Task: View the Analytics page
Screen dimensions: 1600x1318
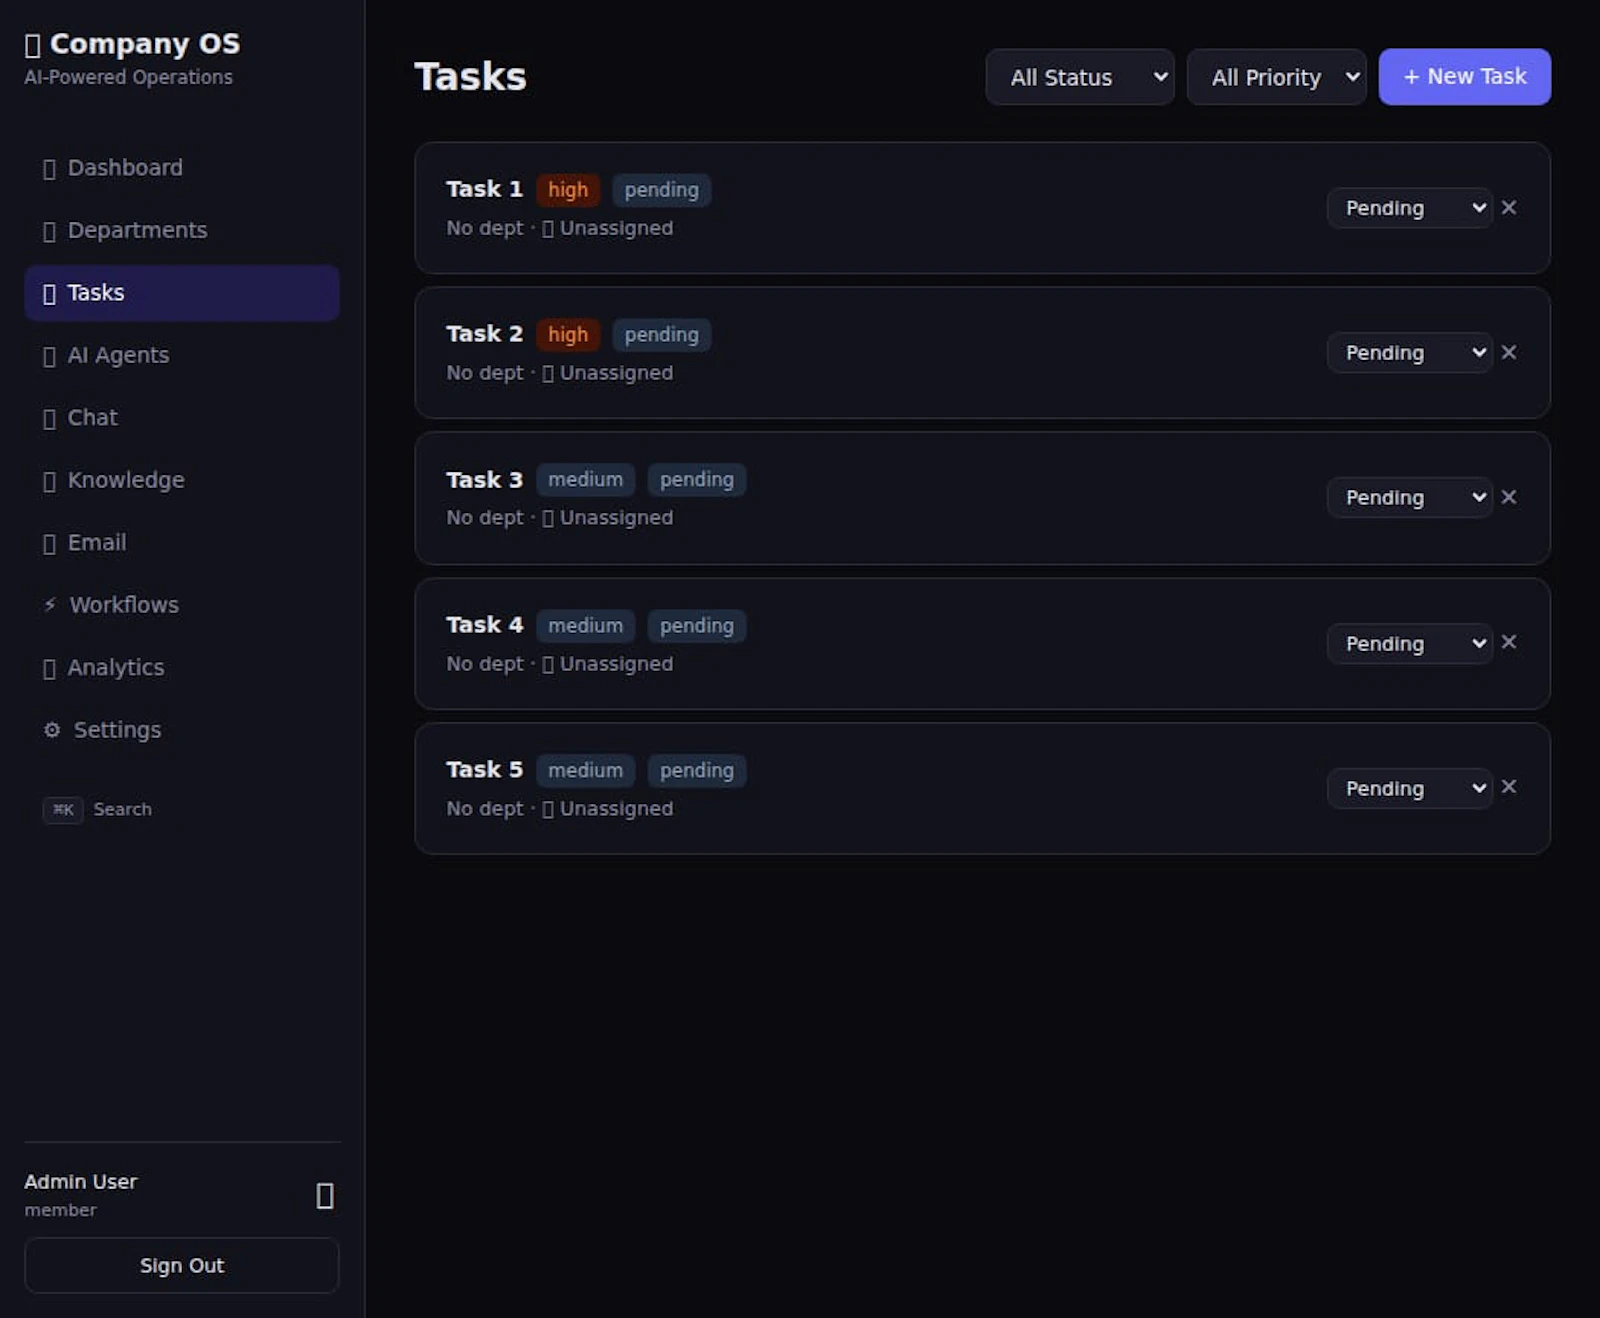Action: [182, 668]
